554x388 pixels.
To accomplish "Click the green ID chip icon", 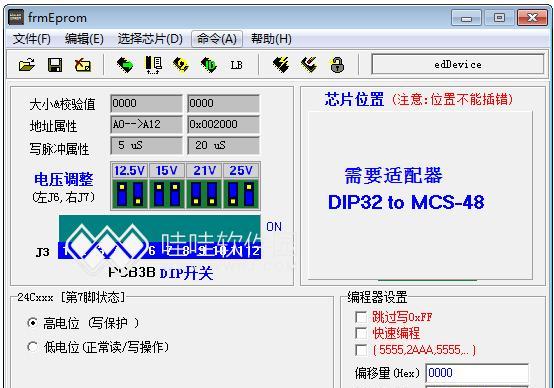I will pos(209,65).
